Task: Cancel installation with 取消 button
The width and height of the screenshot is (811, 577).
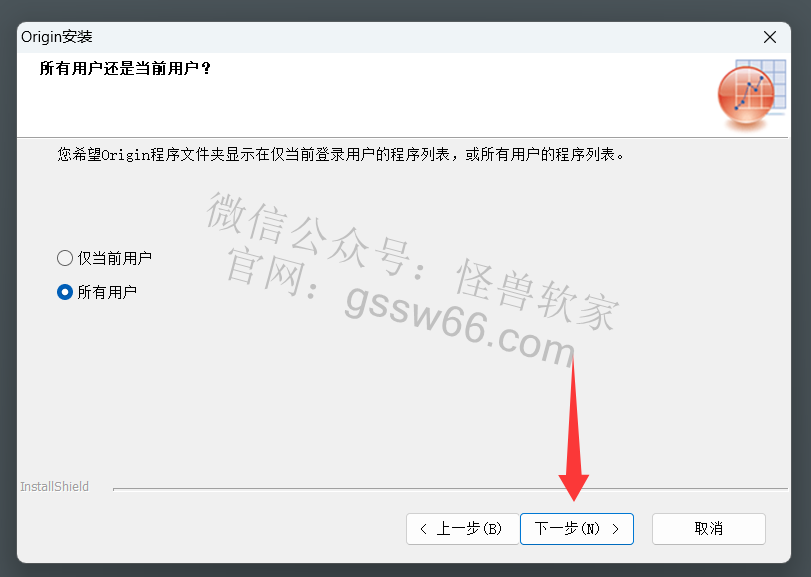Action: click(709, 529)
